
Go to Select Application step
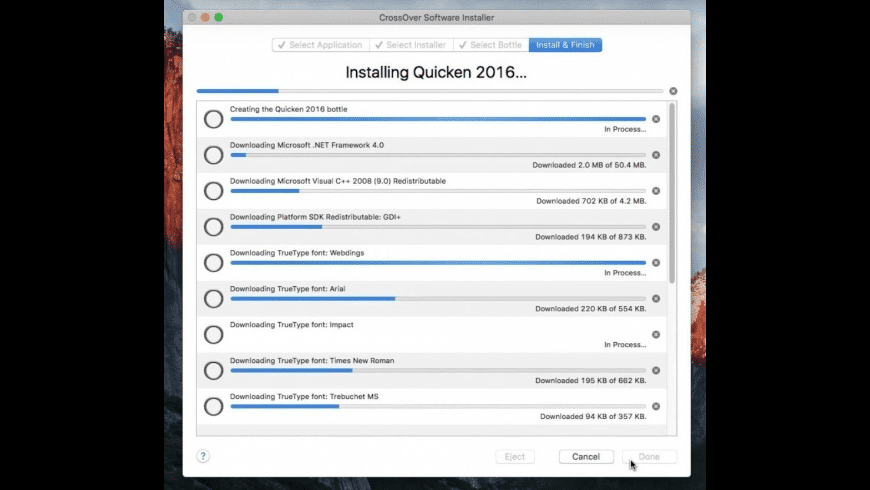pos(320,45)
